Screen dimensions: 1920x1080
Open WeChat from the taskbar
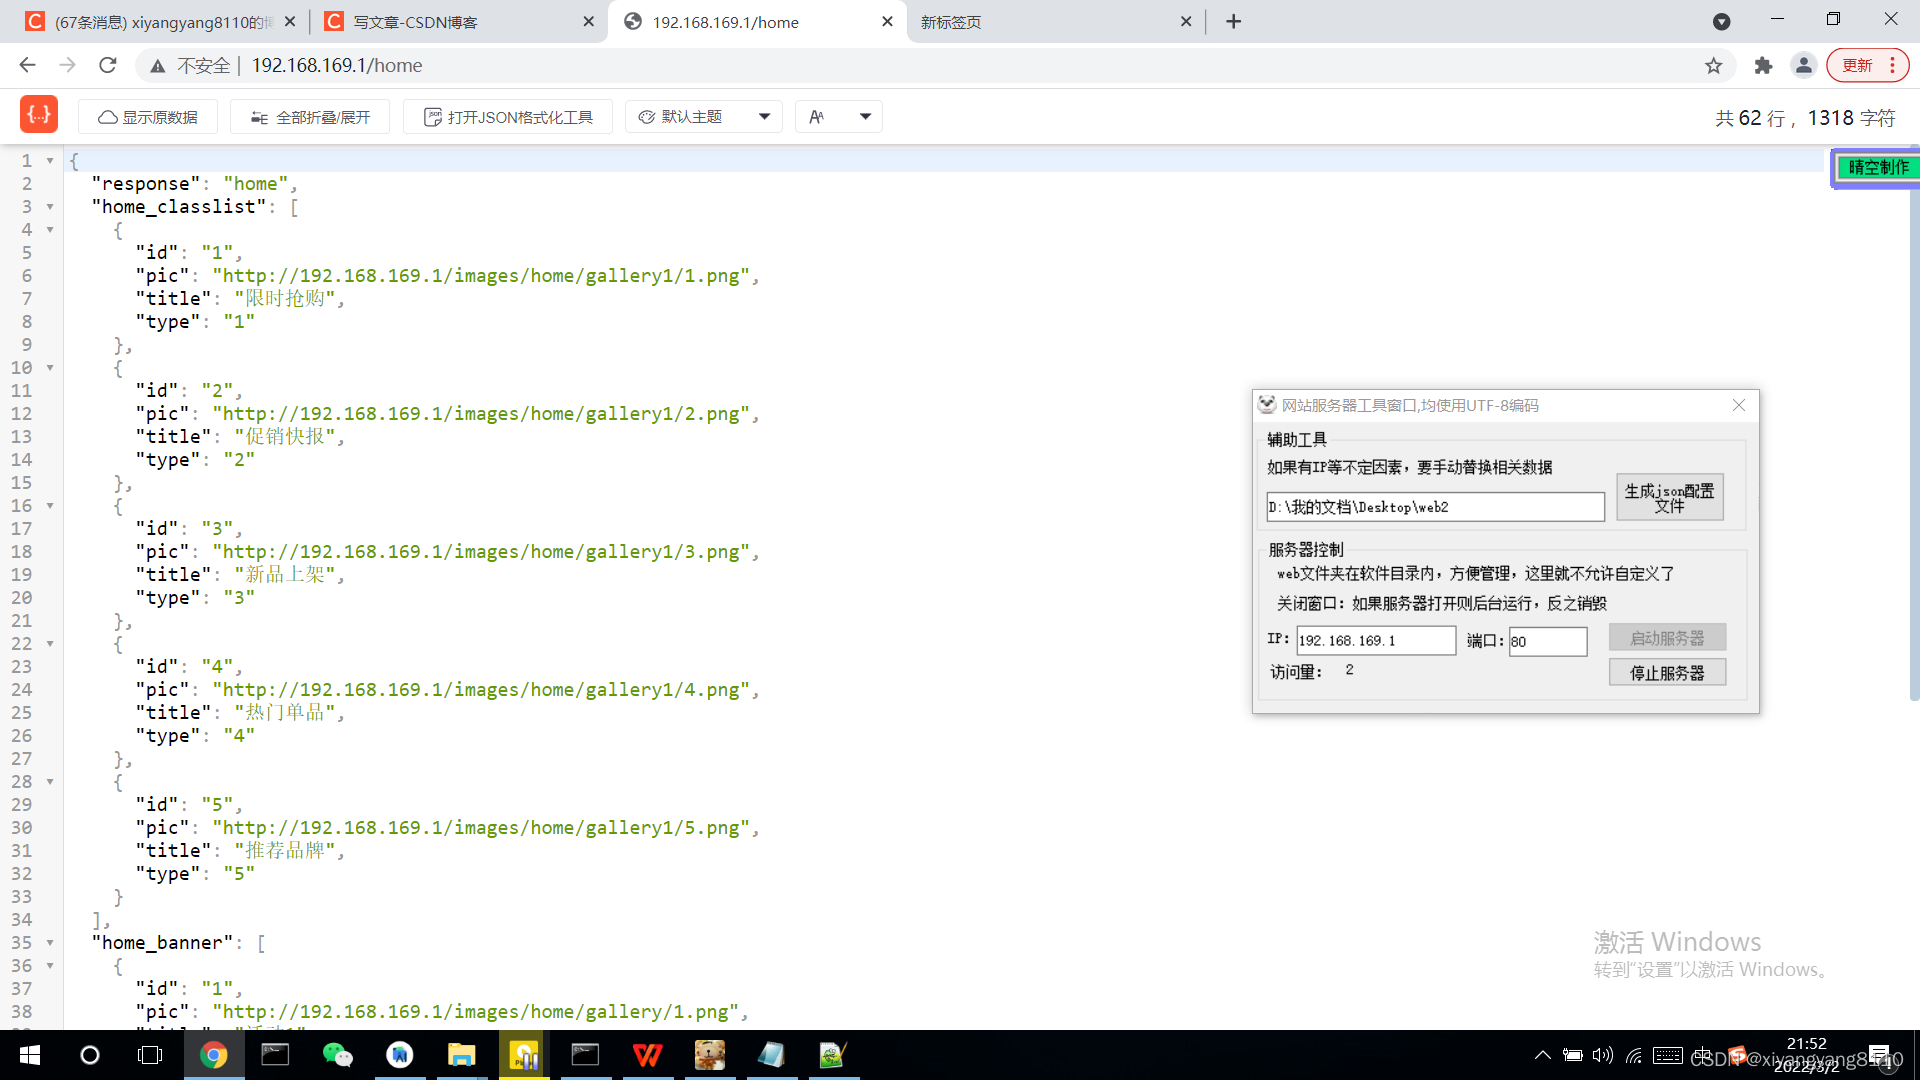tap(337, 1055)
